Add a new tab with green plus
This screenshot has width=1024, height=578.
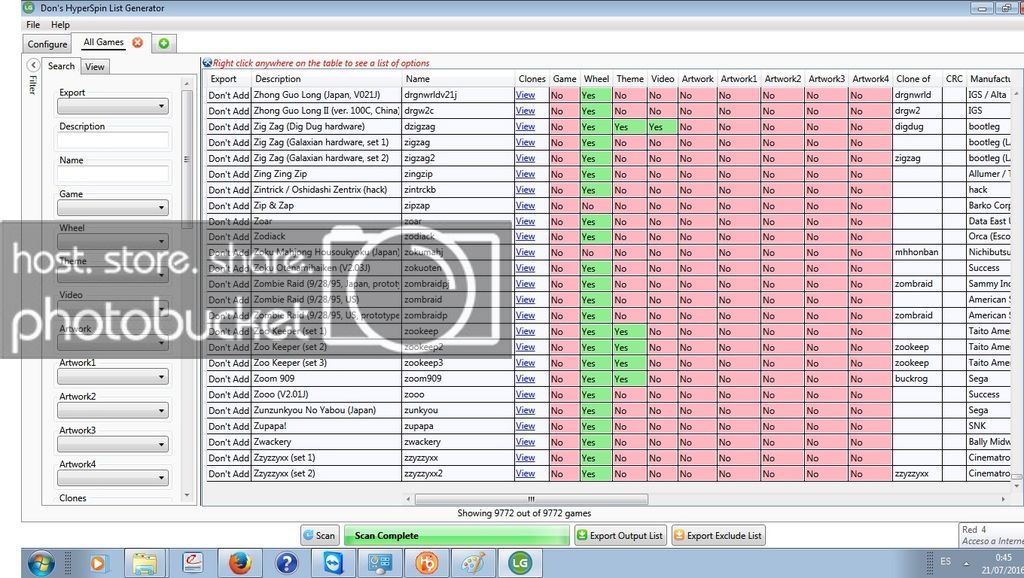pos(163,43)
